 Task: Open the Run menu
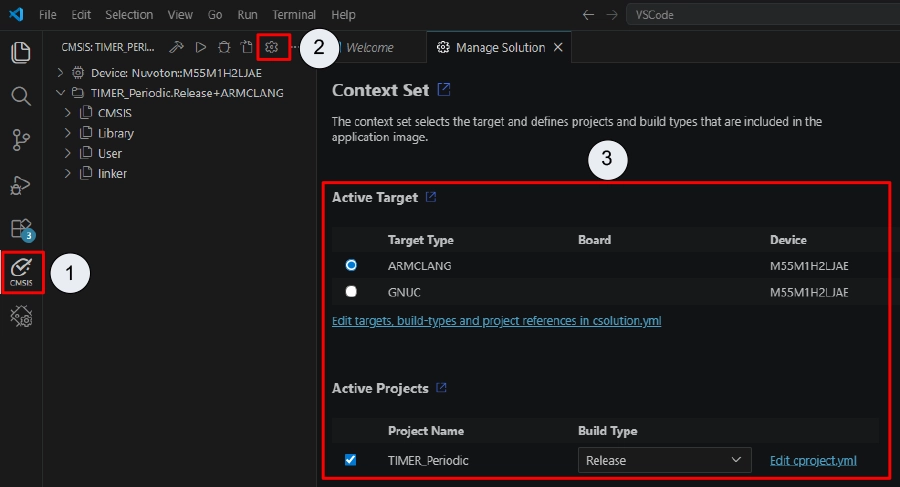coord(247,15)
